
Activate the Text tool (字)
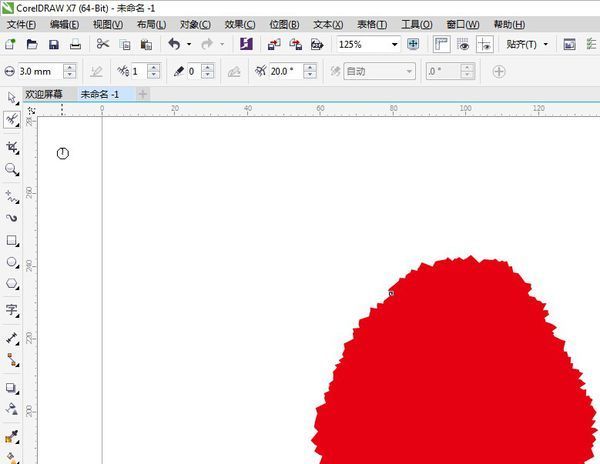pyautogui.click(x=12, y=310)
